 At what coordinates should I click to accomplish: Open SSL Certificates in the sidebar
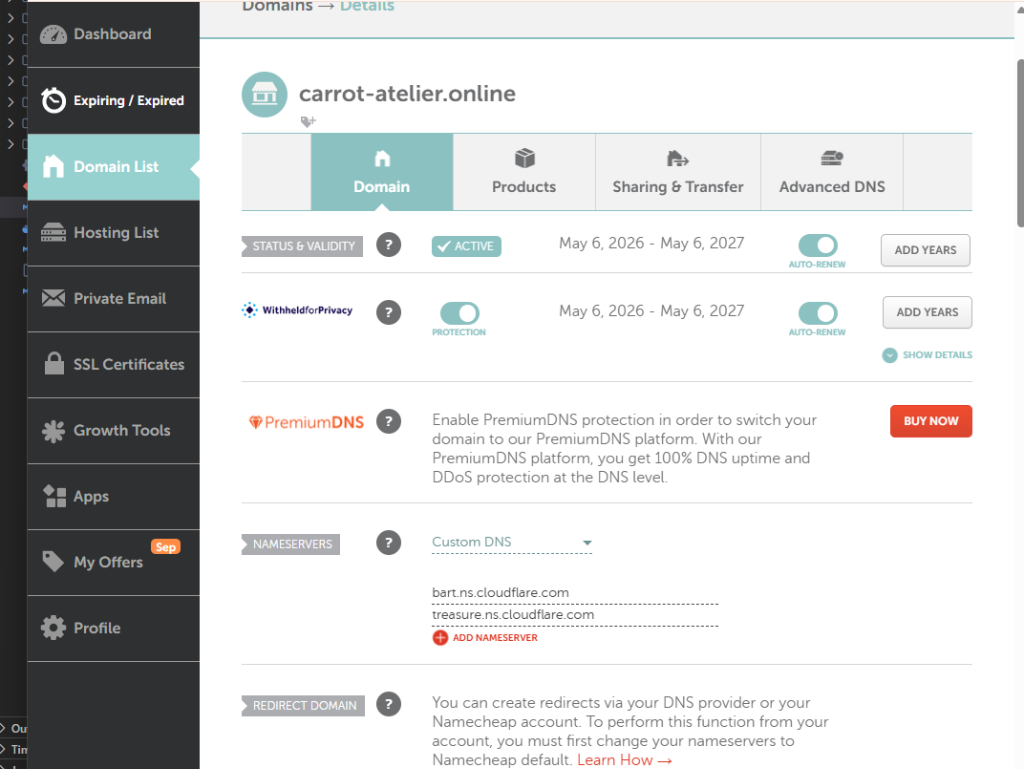pos(114,365)
